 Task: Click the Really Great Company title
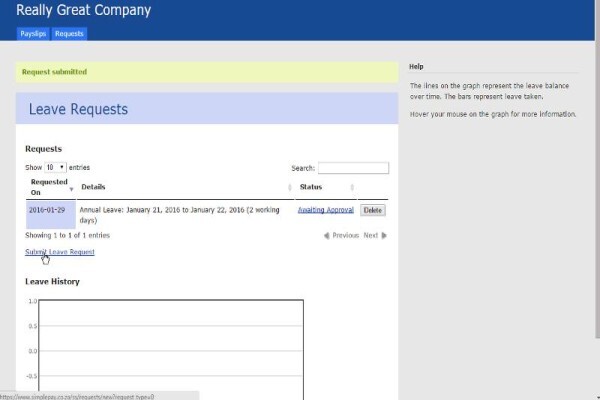(83, 10)
